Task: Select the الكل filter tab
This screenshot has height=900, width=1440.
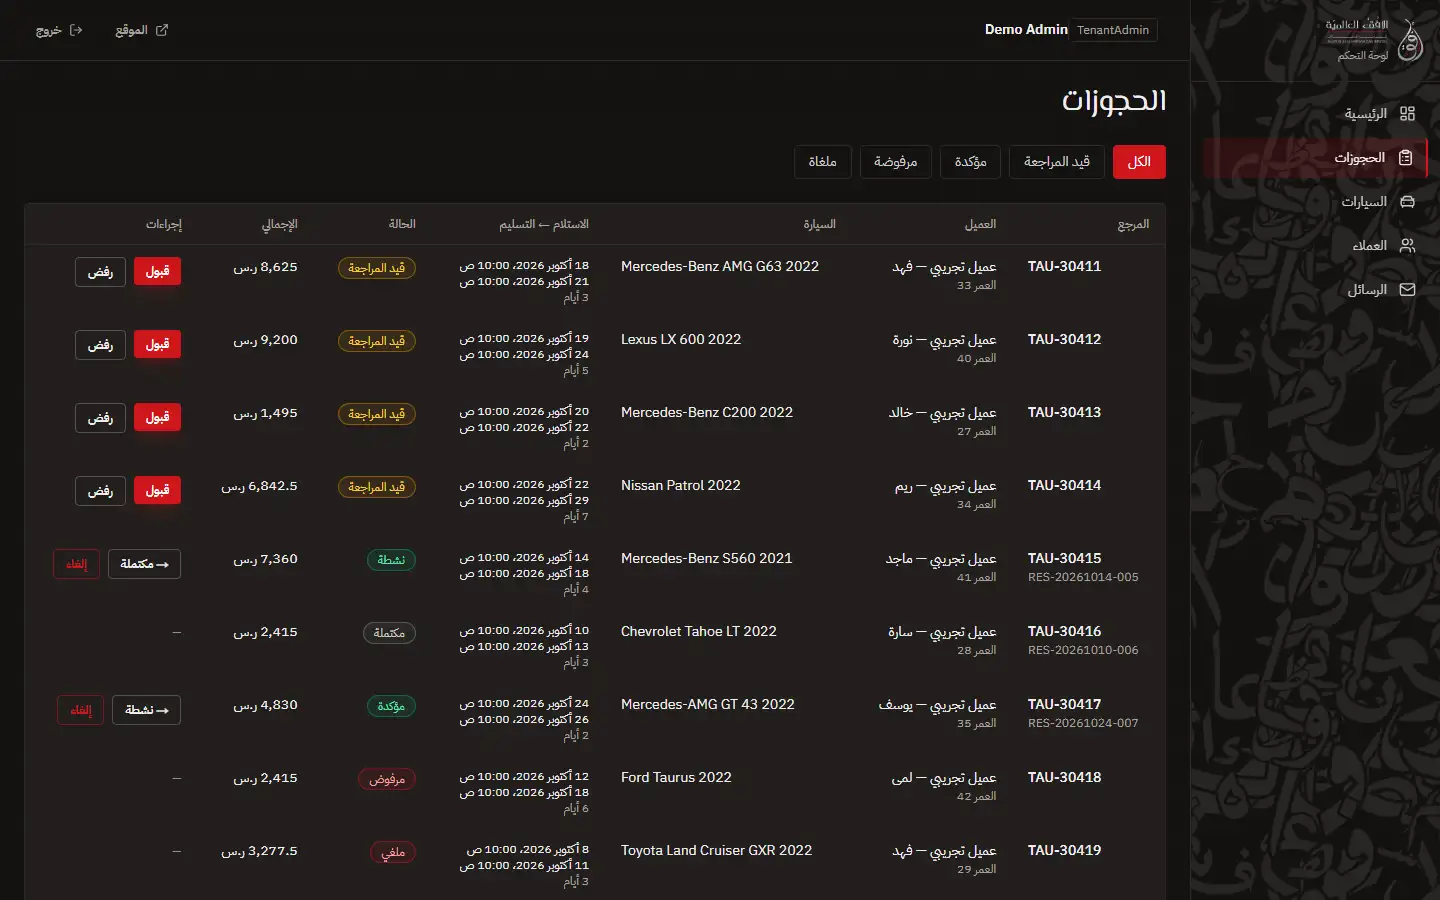Action: point(1139,162)
